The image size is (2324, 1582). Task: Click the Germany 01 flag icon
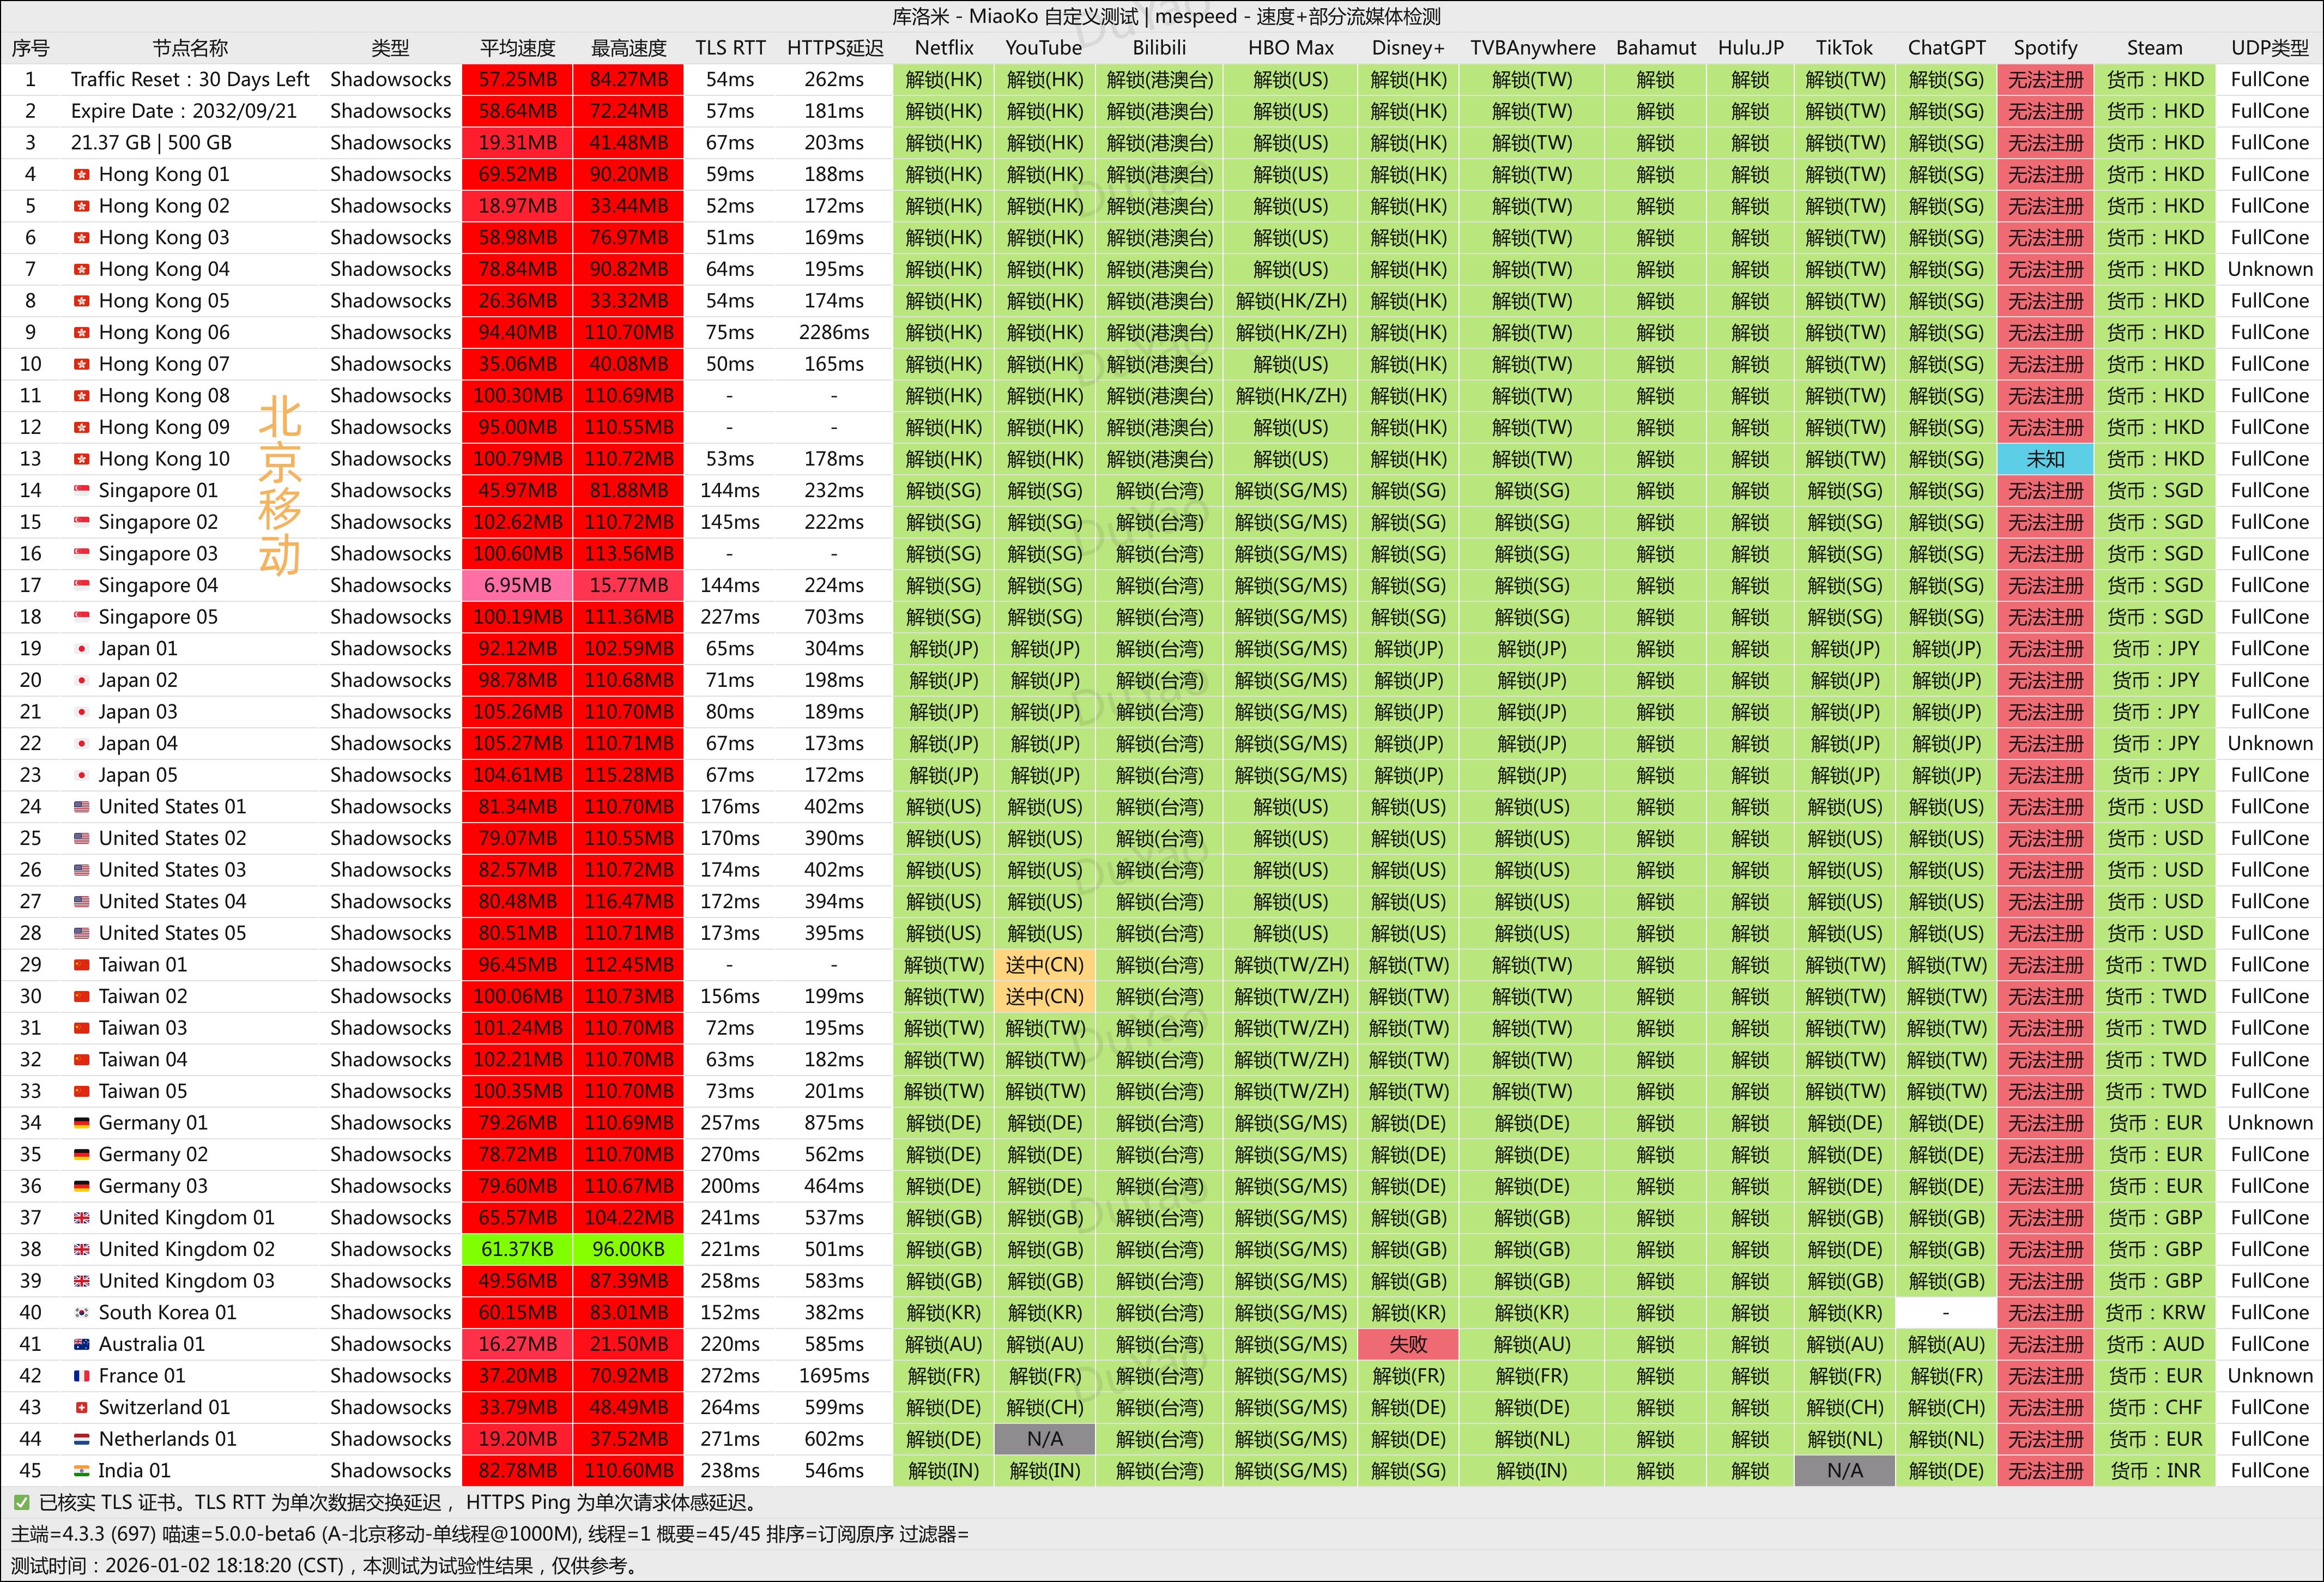pyautogui.click(x=82, y=1123)
